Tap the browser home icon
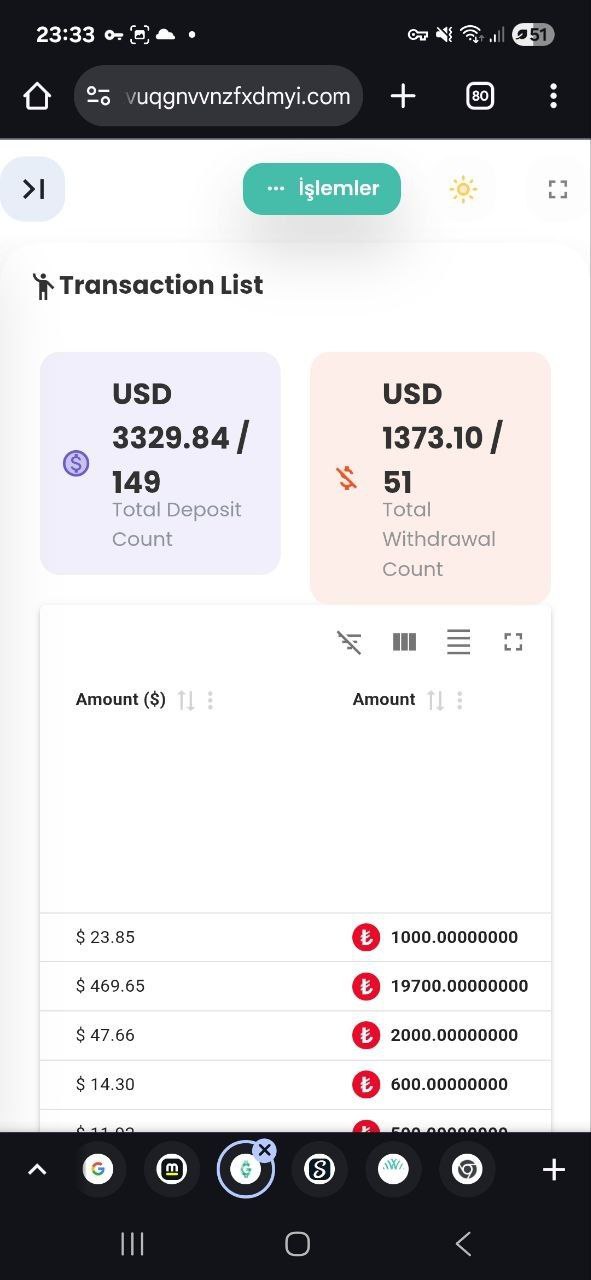591x1280 pixels. pos(37,96)
